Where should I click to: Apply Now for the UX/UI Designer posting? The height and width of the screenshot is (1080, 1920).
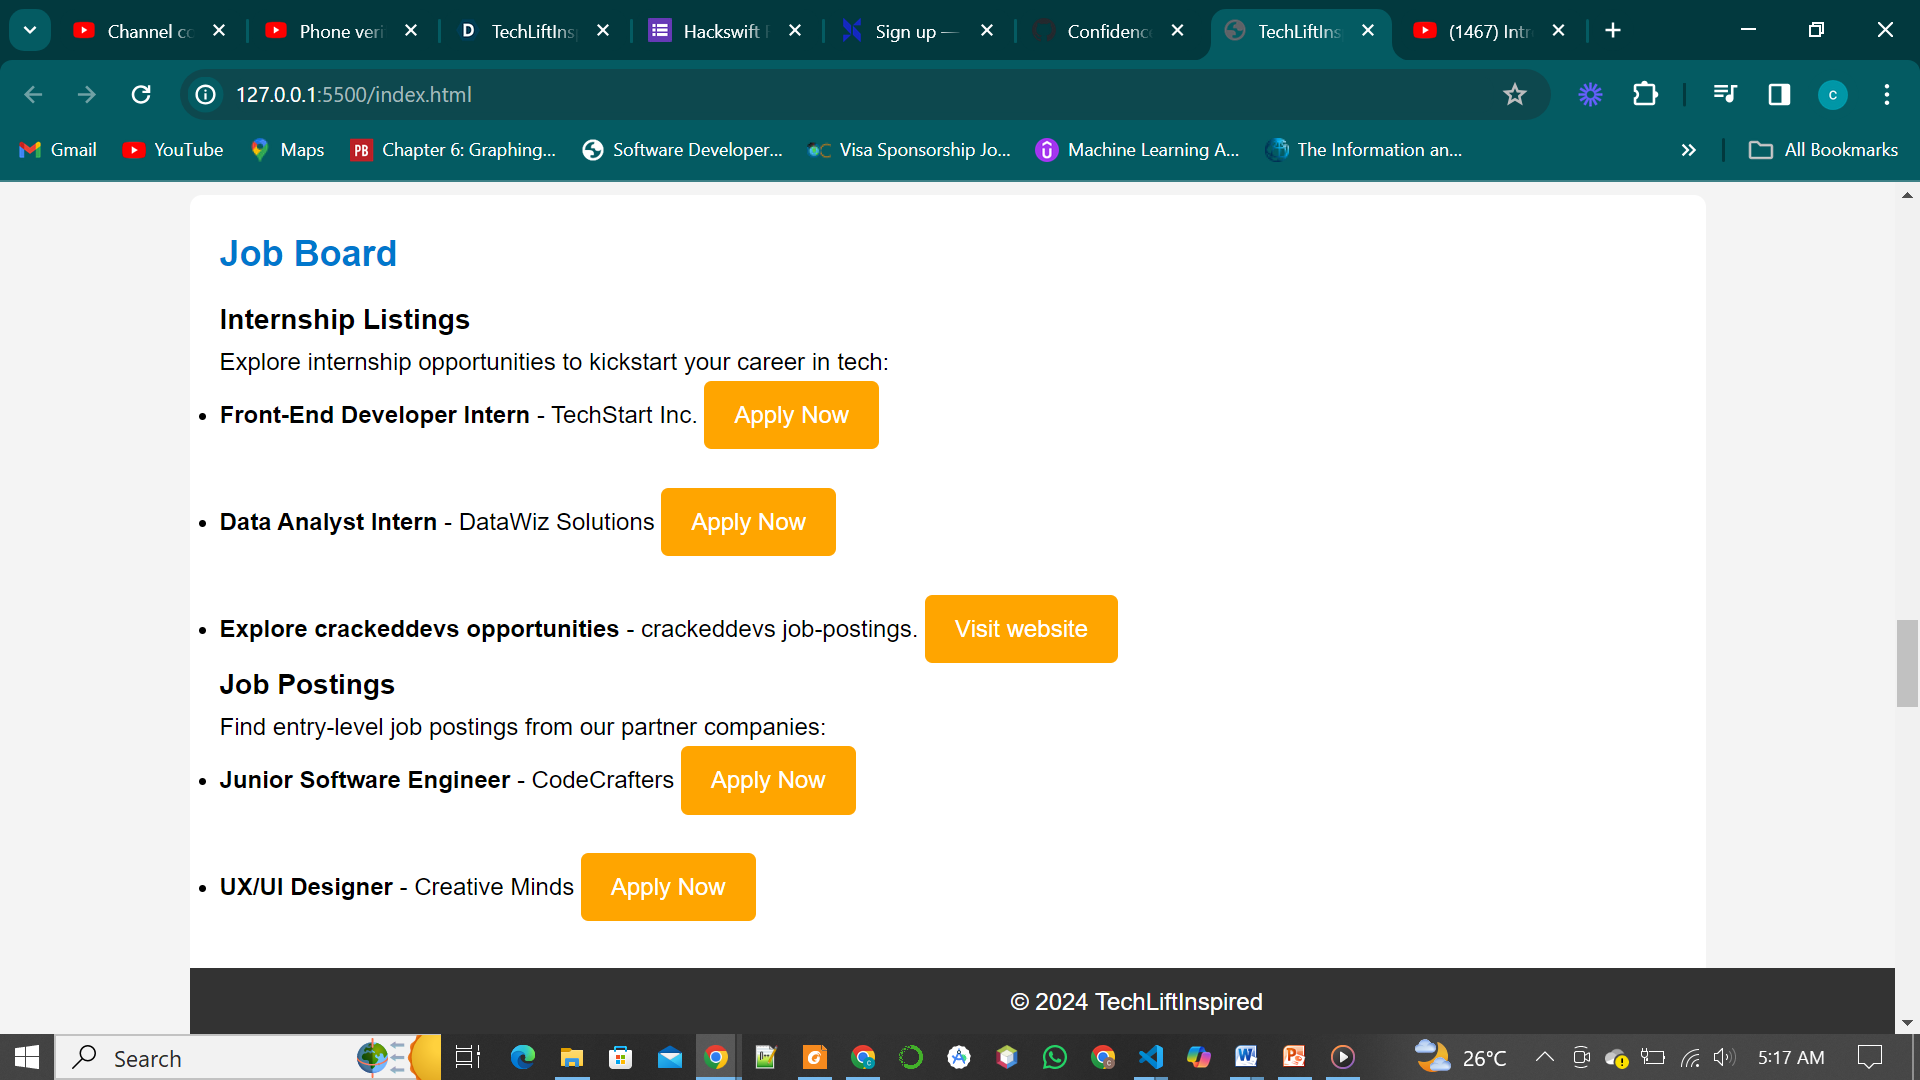(667, 887)
